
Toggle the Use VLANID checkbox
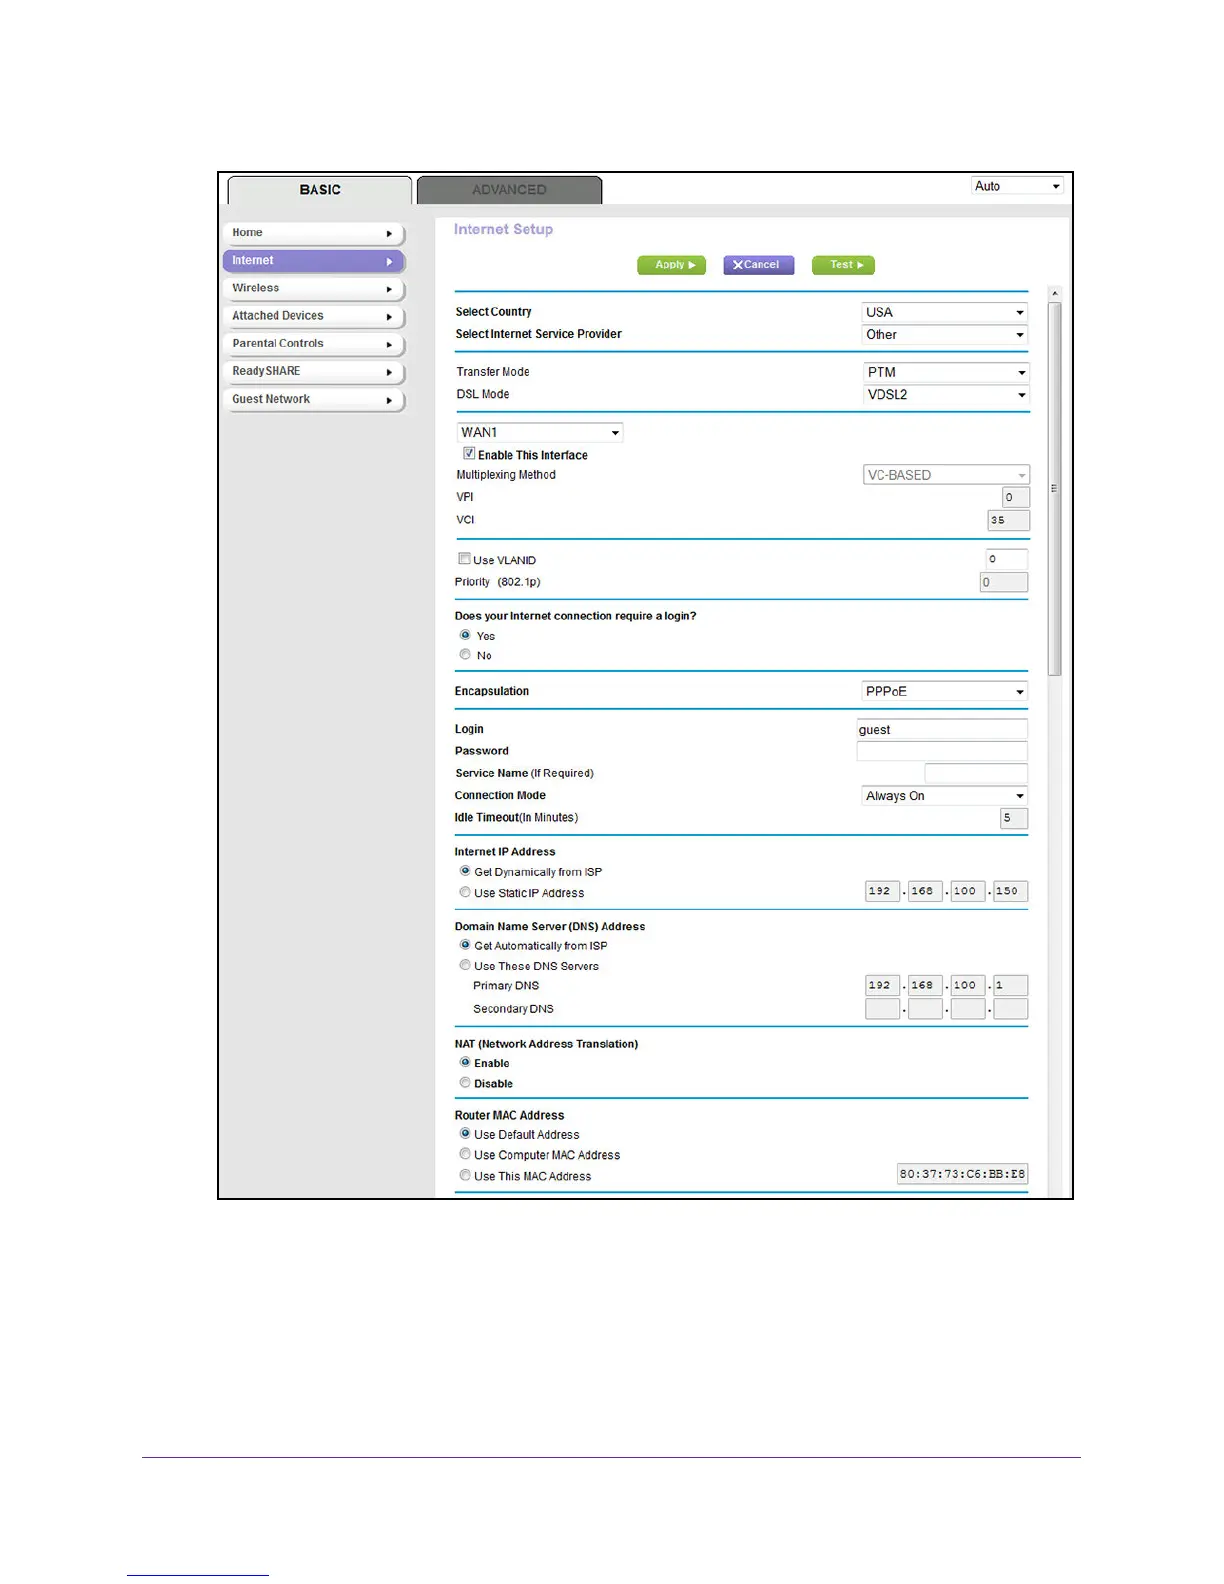[x=464, y=559]
